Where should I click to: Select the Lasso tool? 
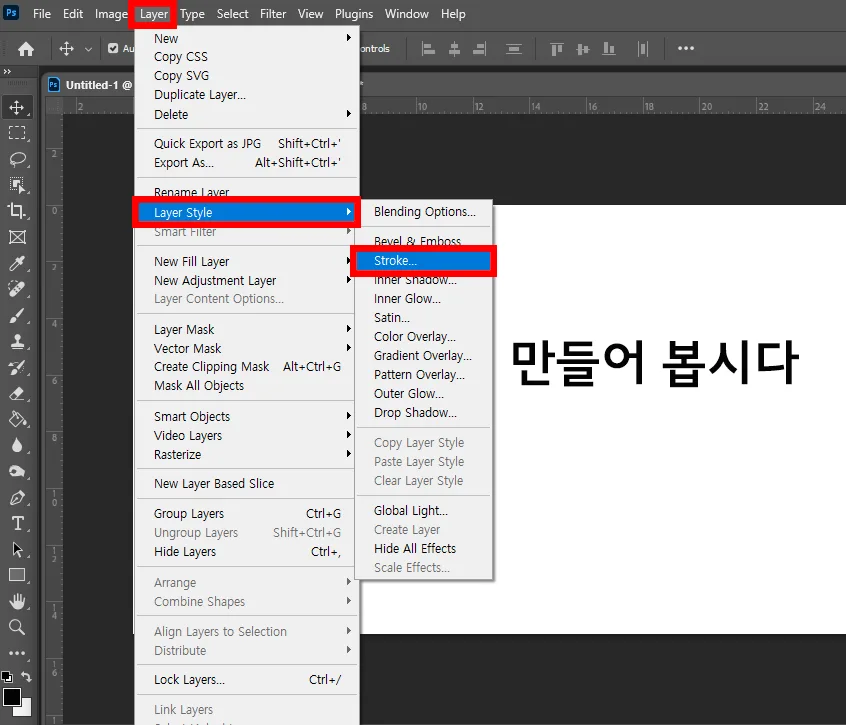click(17, 159)
